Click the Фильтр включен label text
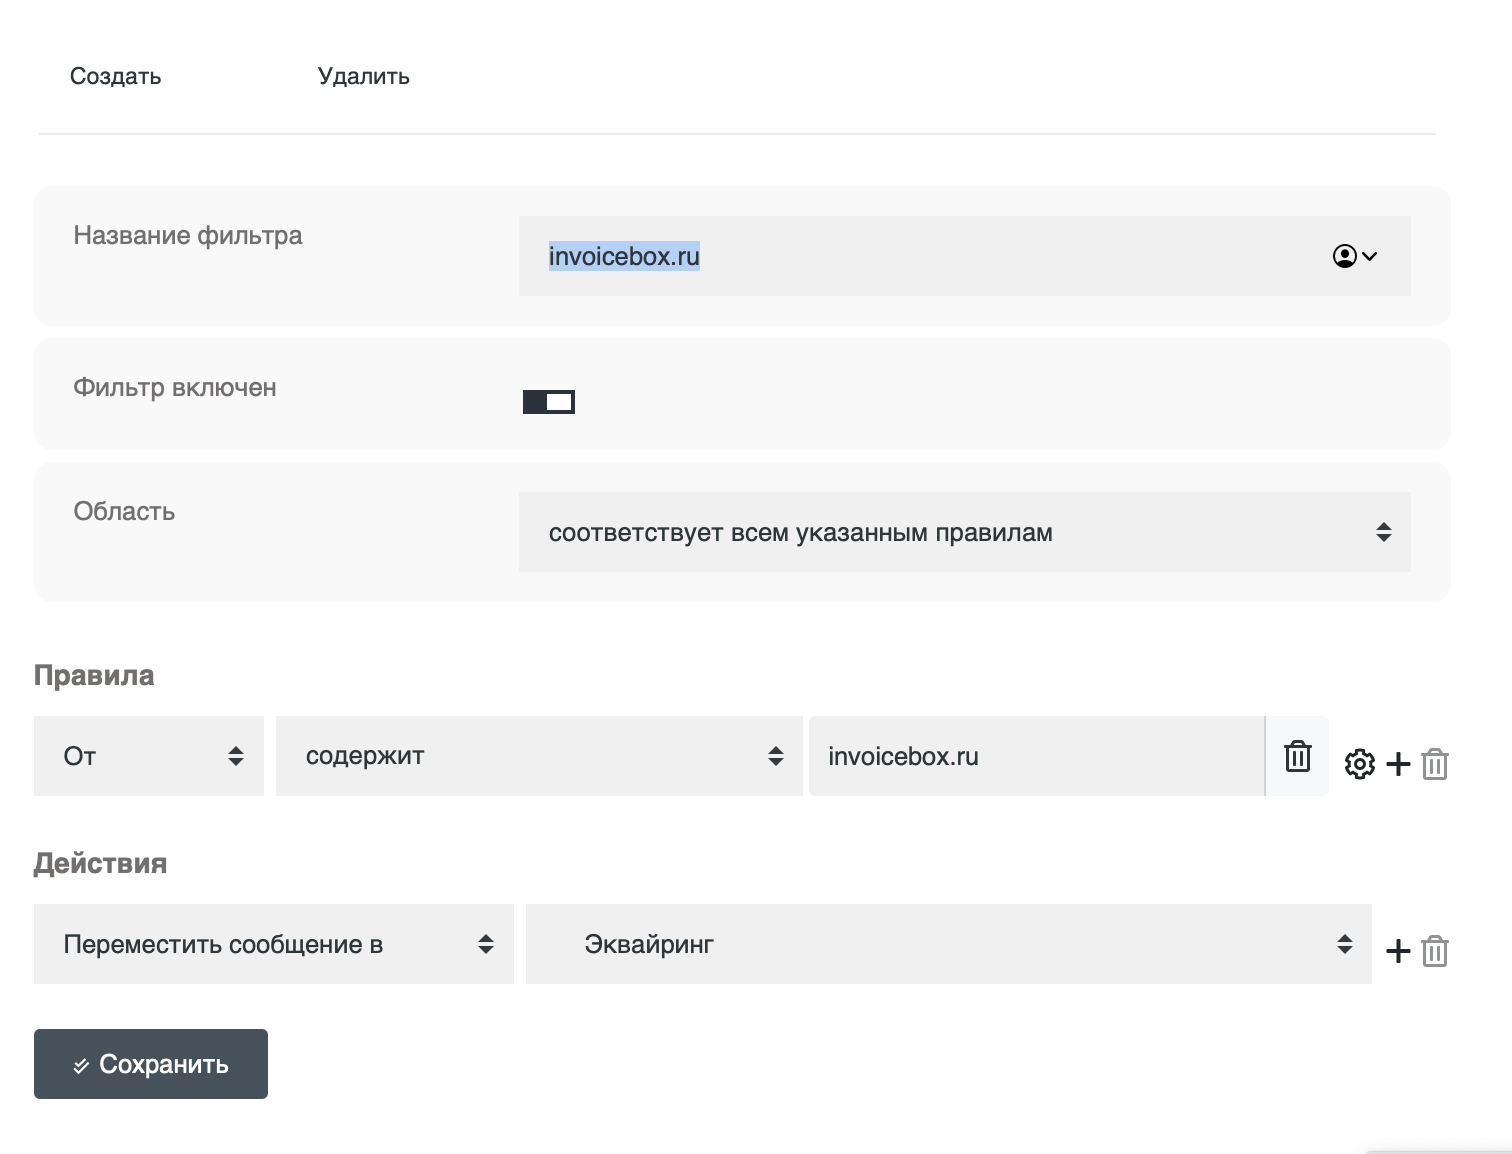This screenshot has height=1154, width=1512. [x=175, y=388]
